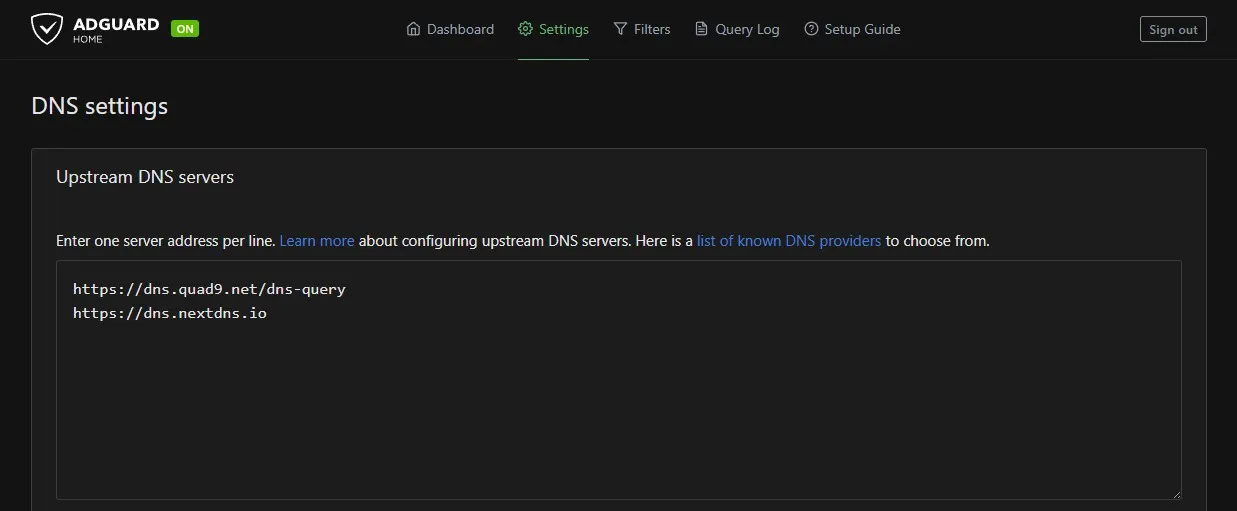Open the Dashboard tab
Image resolution: width=1237 pixels, height=511 pixels.
450,29
